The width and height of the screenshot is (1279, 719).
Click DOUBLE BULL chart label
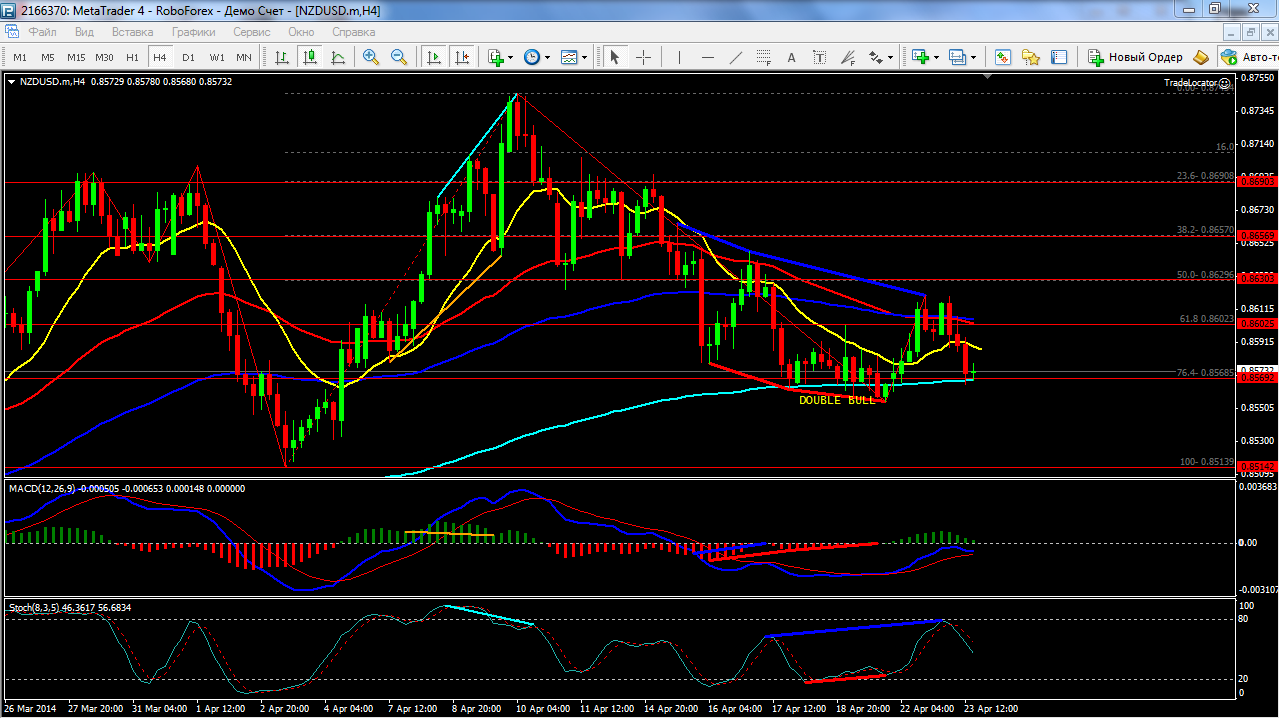coord(837,400)
